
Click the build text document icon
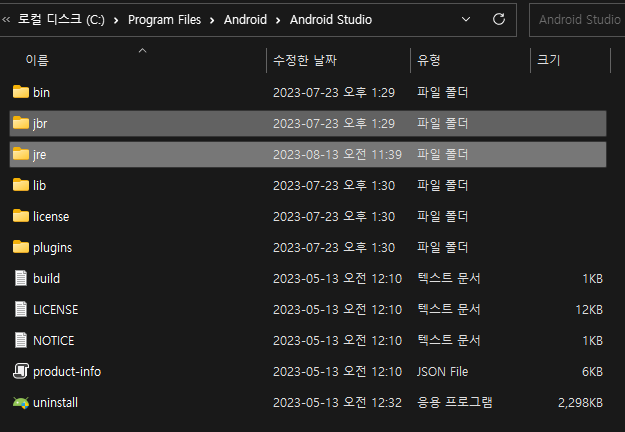[21, 278]
